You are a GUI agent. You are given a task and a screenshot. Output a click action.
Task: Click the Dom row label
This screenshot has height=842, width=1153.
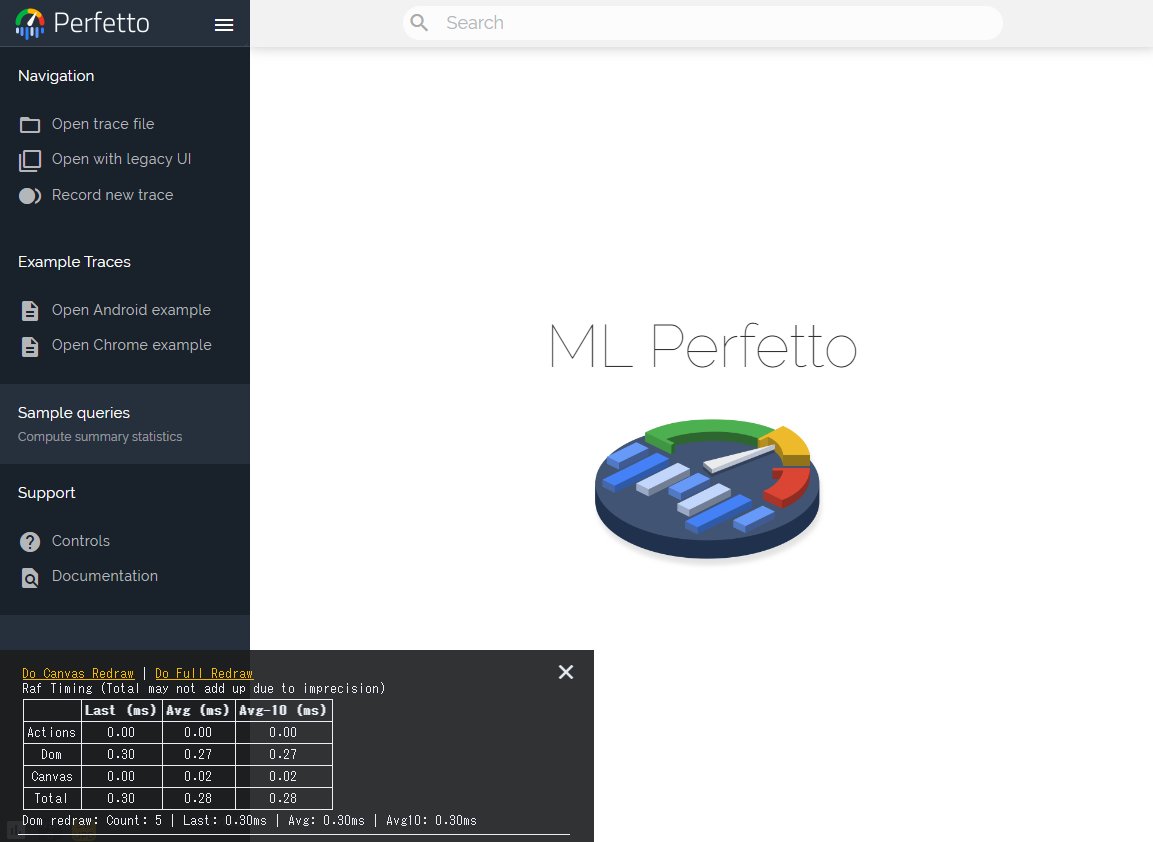(x=51, y=754)
